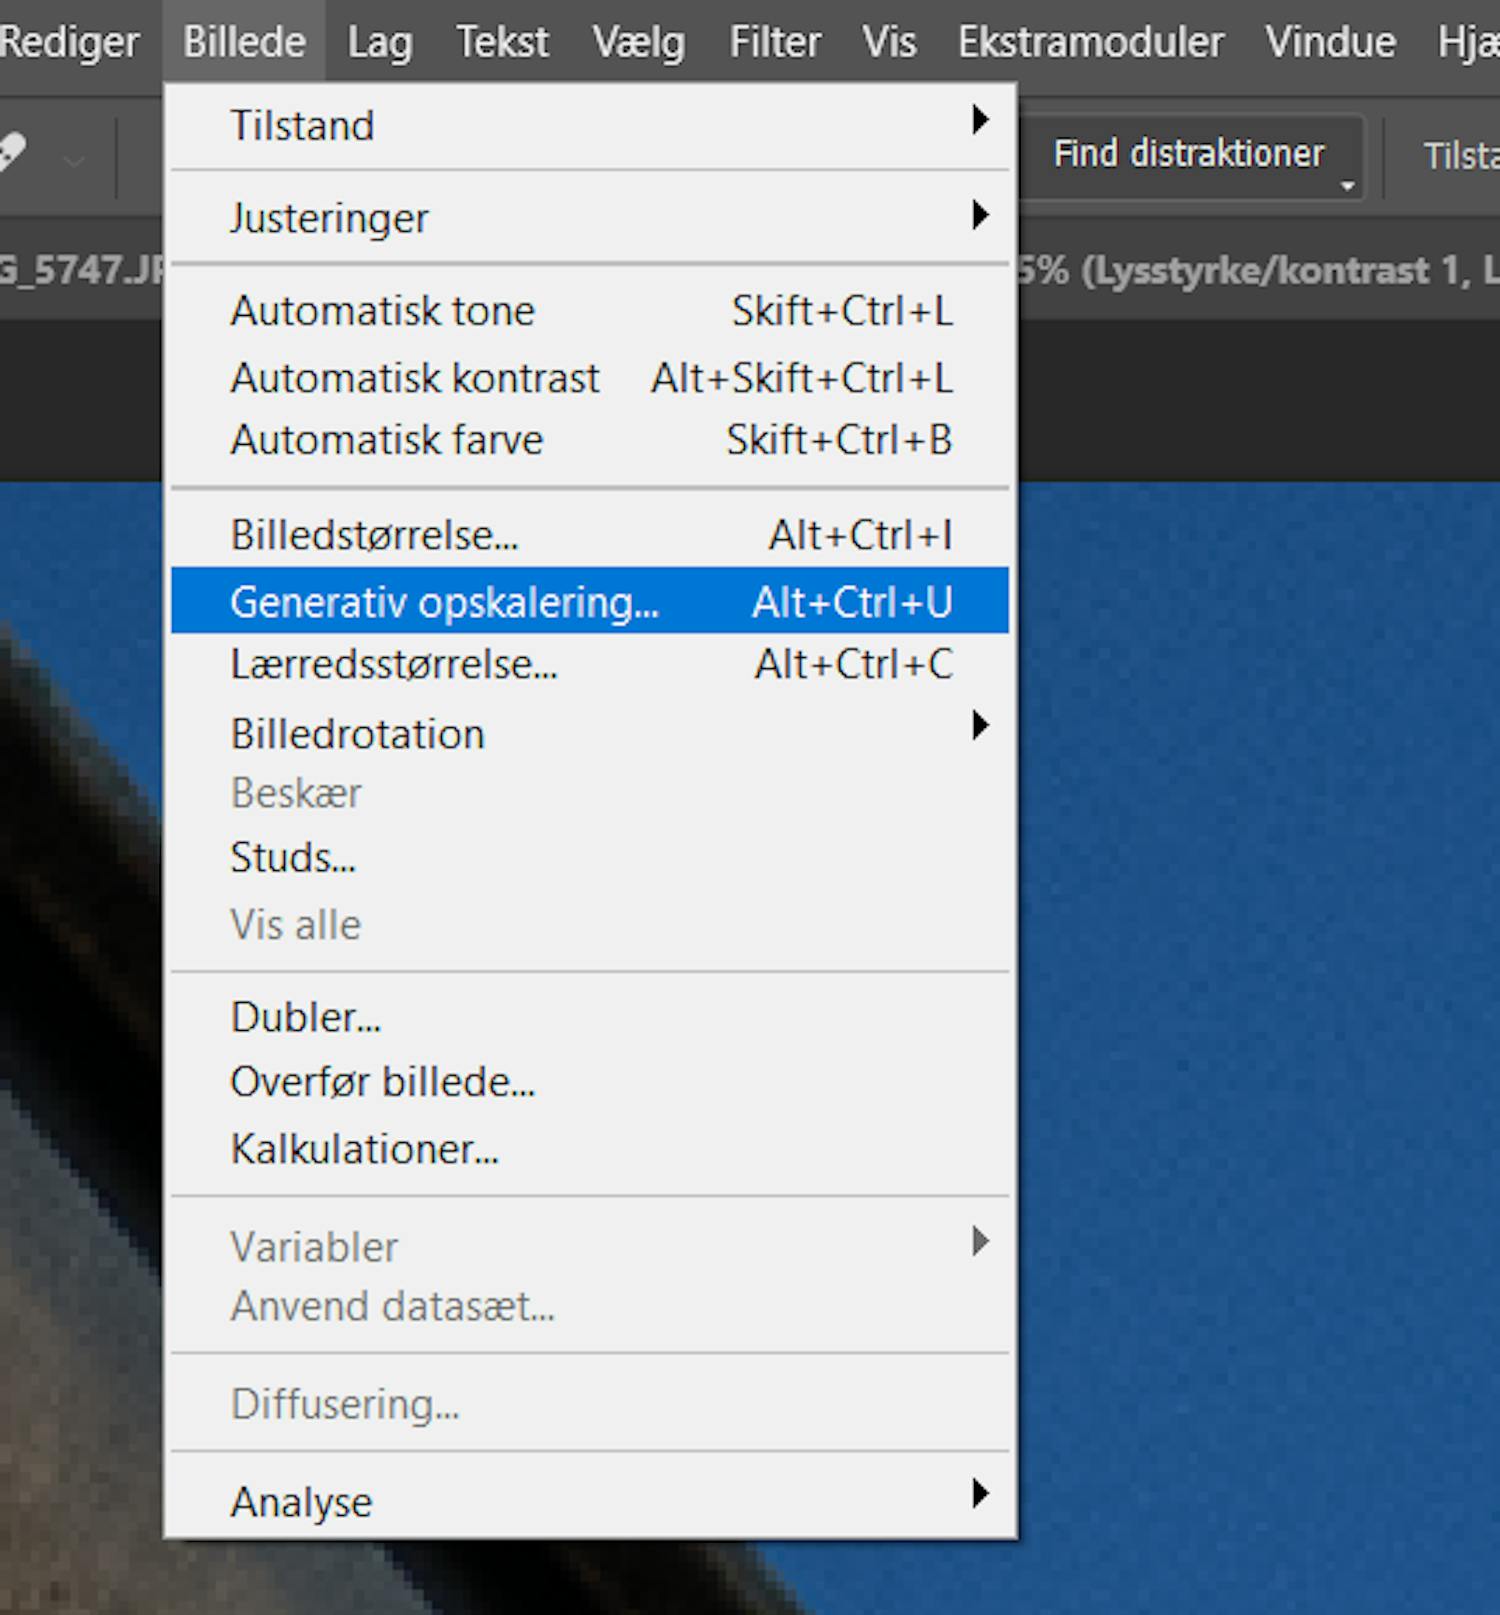The width and height of the screenshot is (1500, 1615).
Task: Select the Studs menu entry
Action: click(590, 857)
